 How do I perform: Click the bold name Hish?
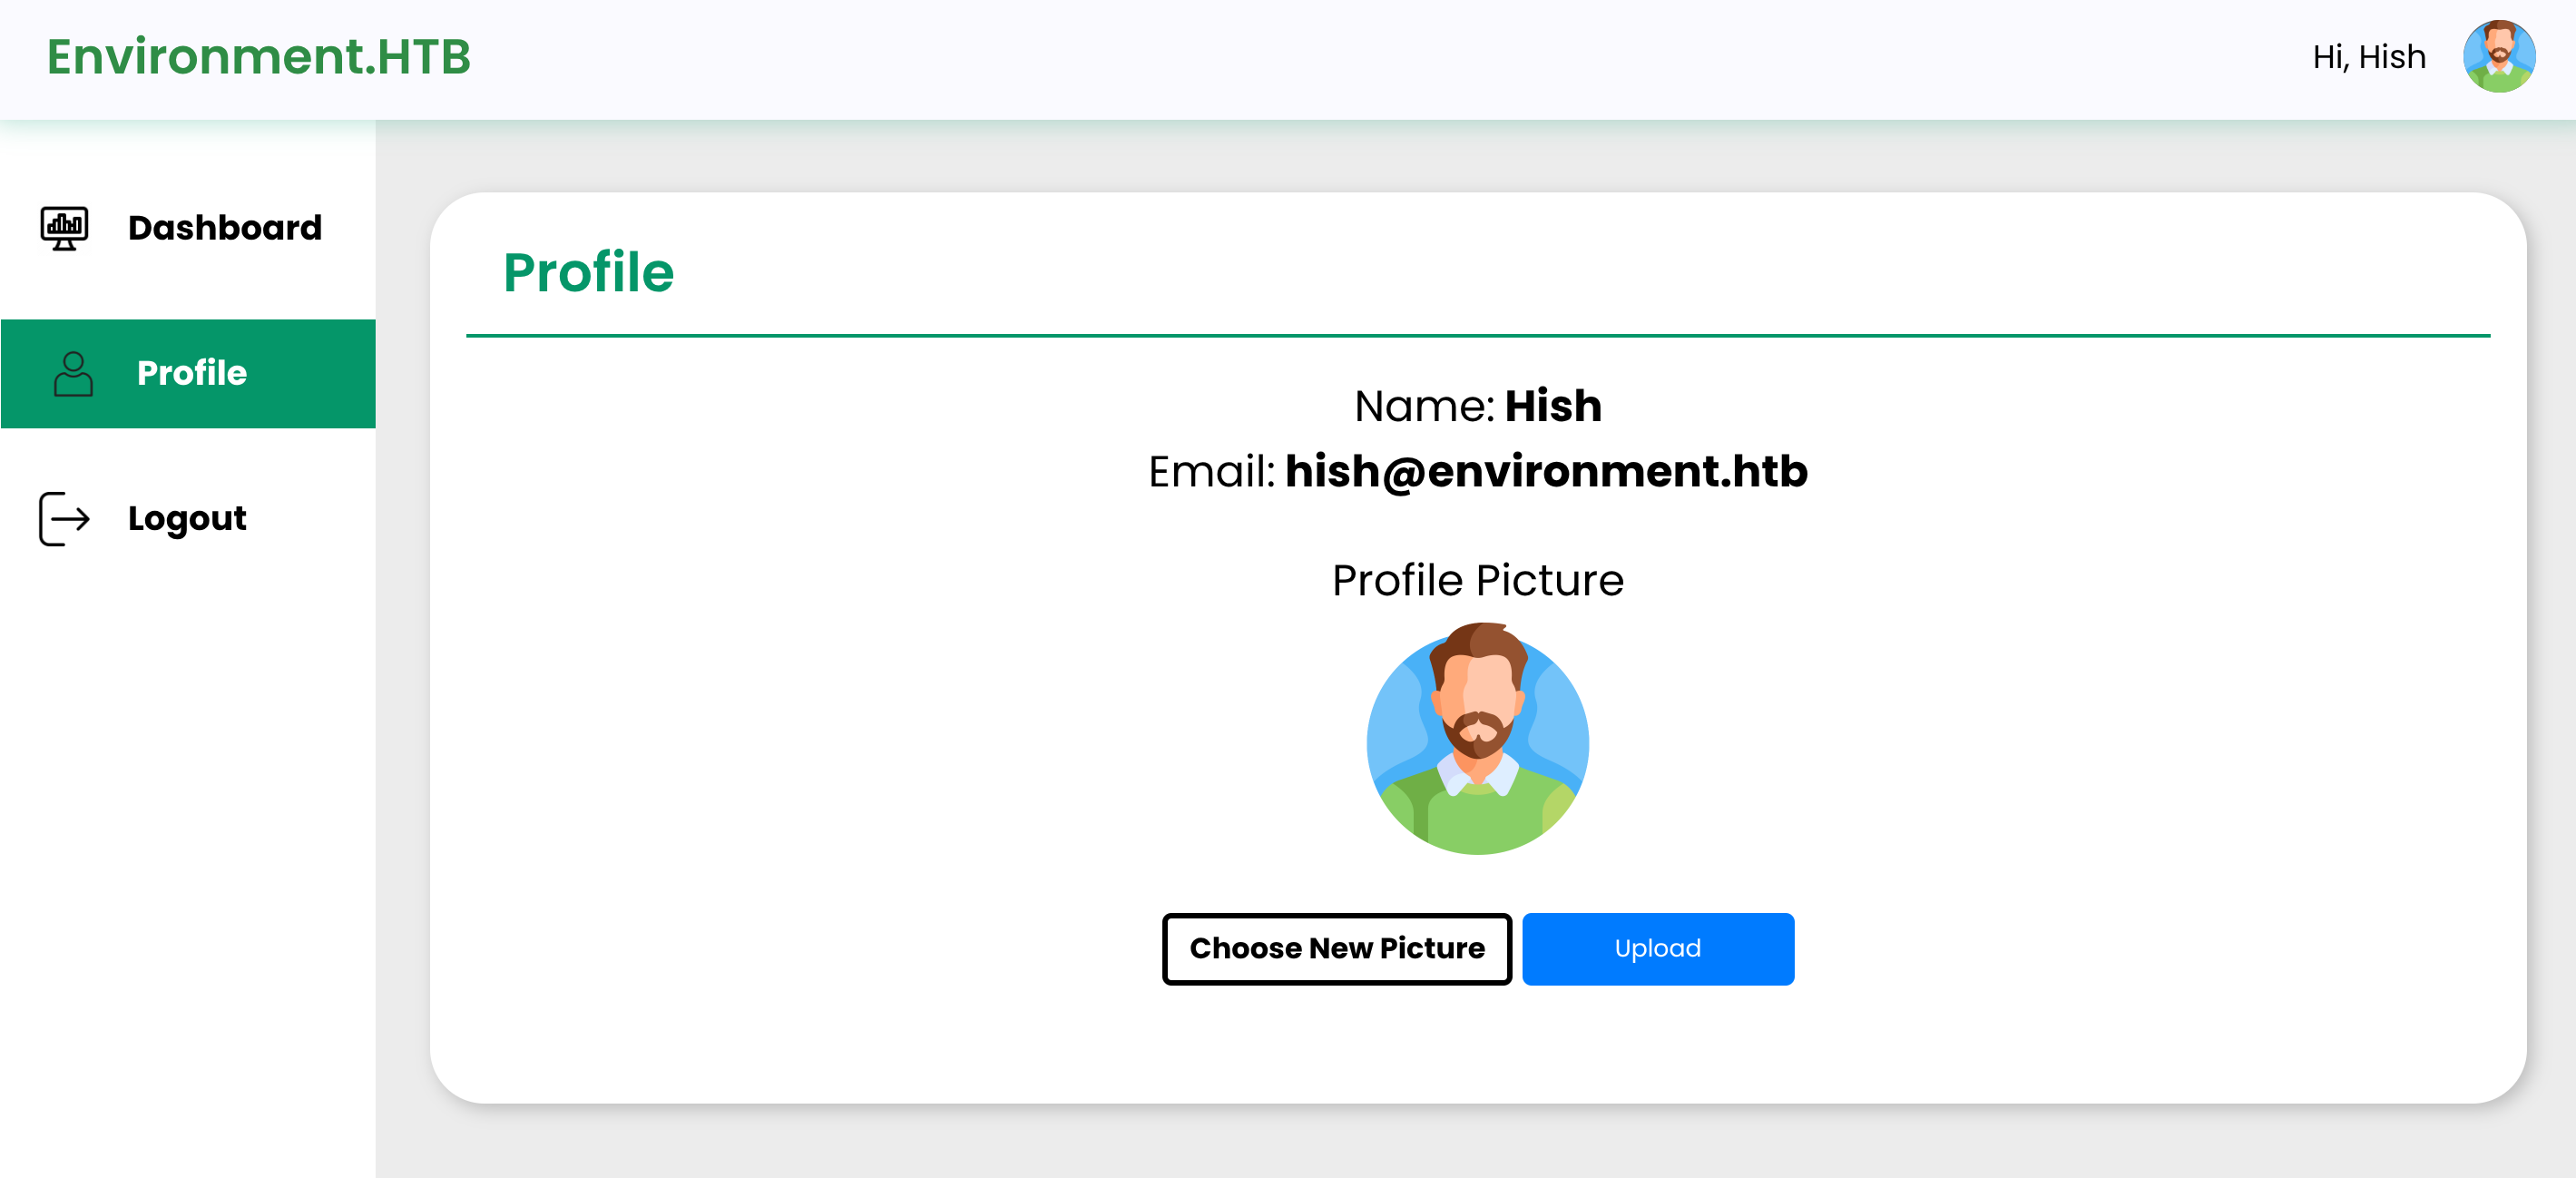1553,406
